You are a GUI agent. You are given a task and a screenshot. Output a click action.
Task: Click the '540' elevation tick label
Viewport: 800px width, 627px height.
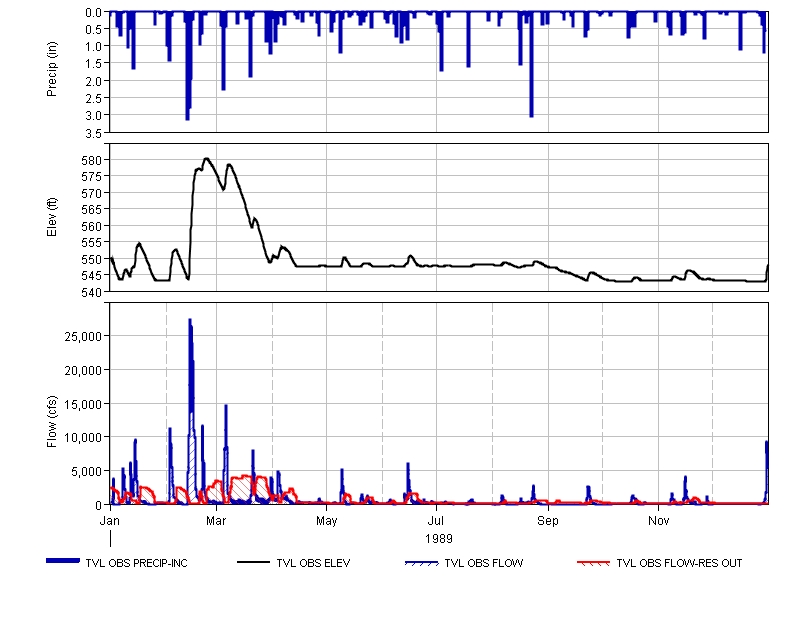pos(92,292)
